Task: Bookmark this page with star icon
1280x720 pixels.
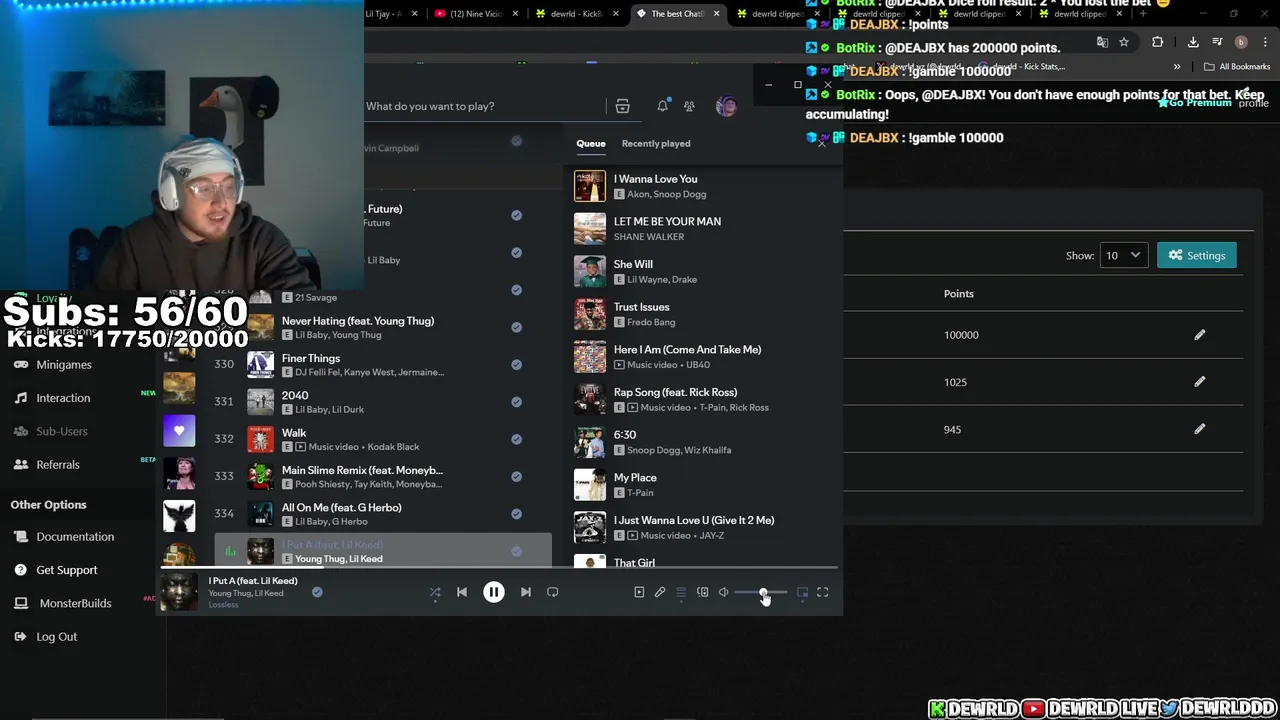Action: 1124,42
